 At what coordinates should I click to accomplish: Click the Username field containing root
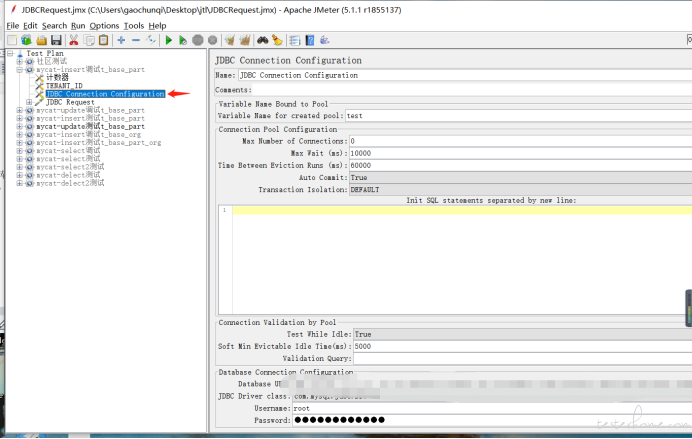492,409
